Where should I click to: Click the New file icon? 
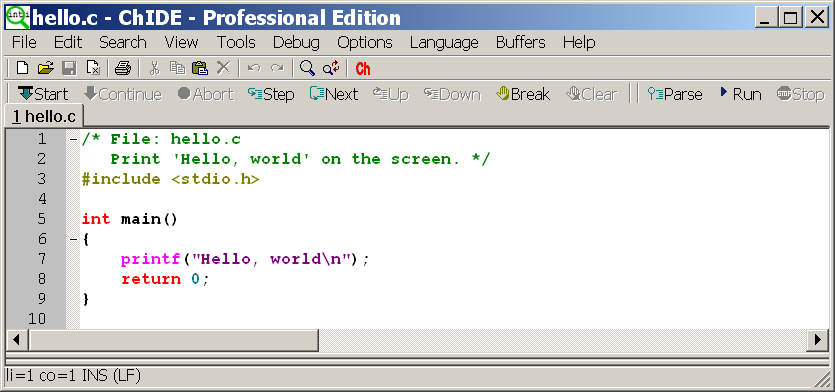(22, 68)
